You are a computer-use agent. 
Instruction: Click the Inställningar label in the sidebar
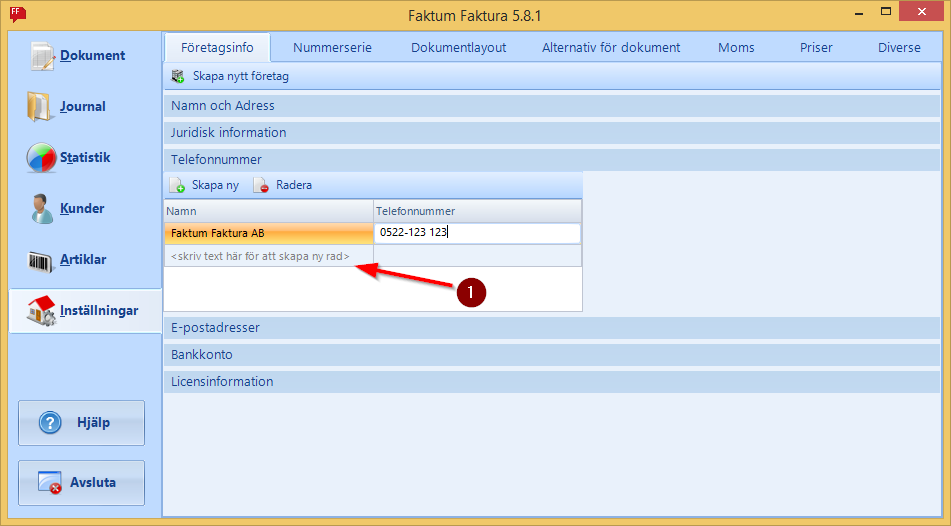pyautogui.click(x=99, y=310)
